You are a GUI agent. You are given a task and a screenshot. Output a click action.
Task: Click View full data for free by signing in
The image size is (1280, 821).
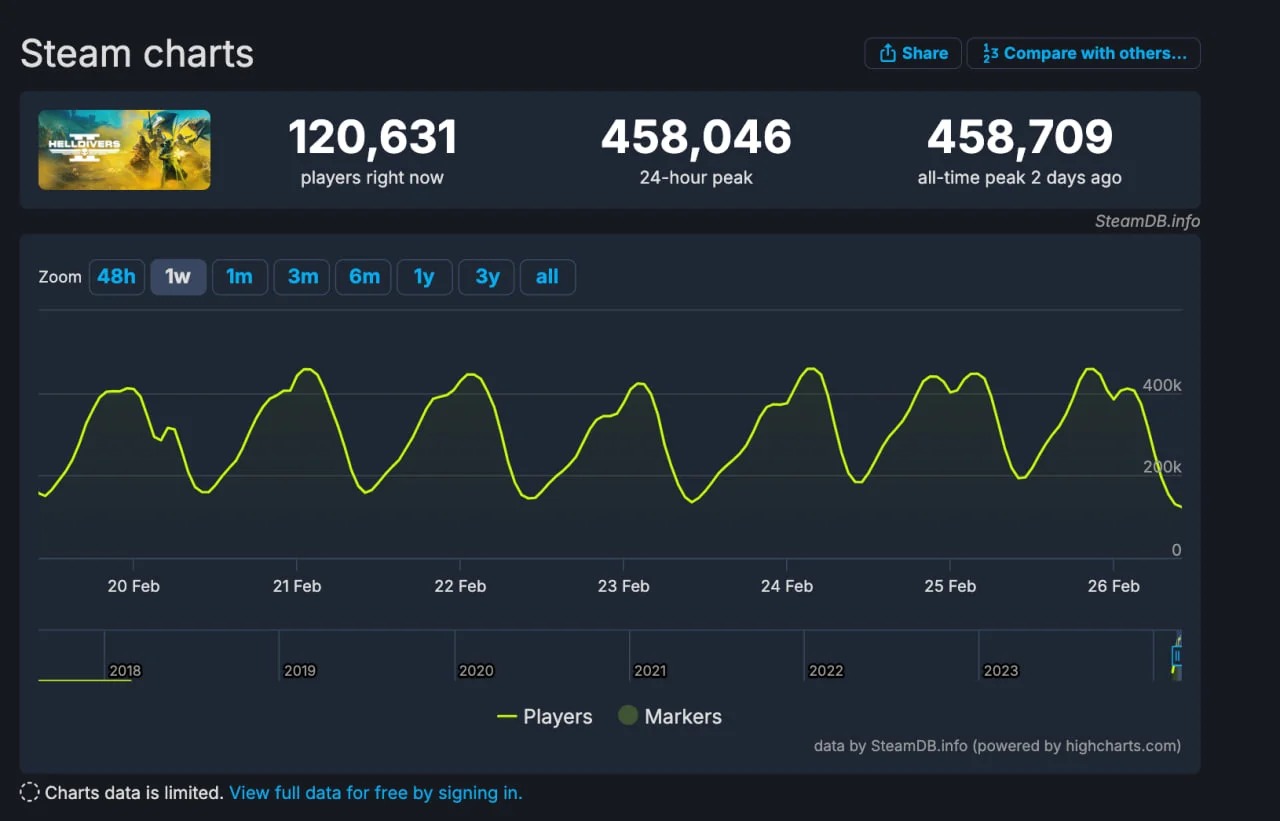click(375, 792)
